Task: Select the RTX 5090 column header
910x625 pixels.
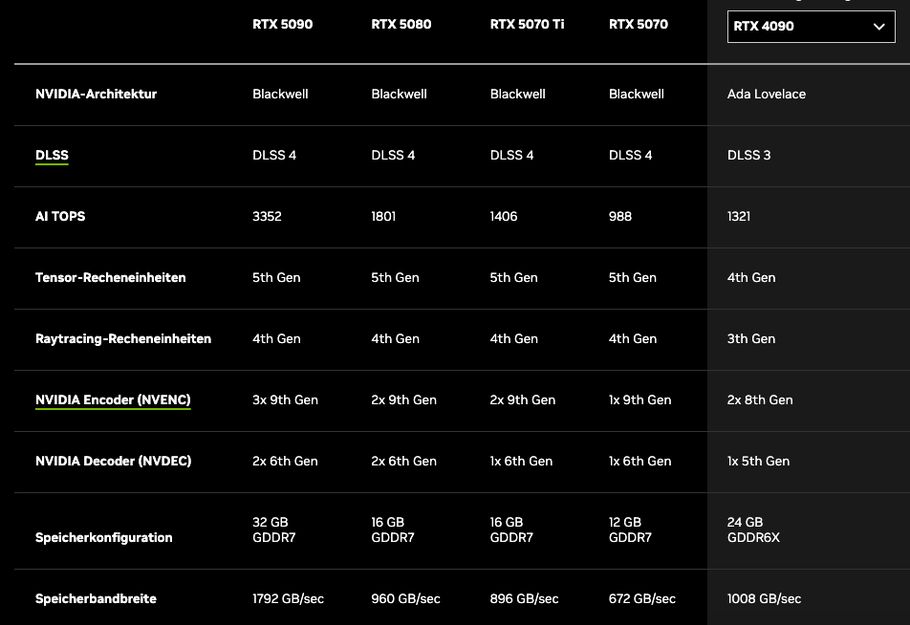Action: pos(282,24)
